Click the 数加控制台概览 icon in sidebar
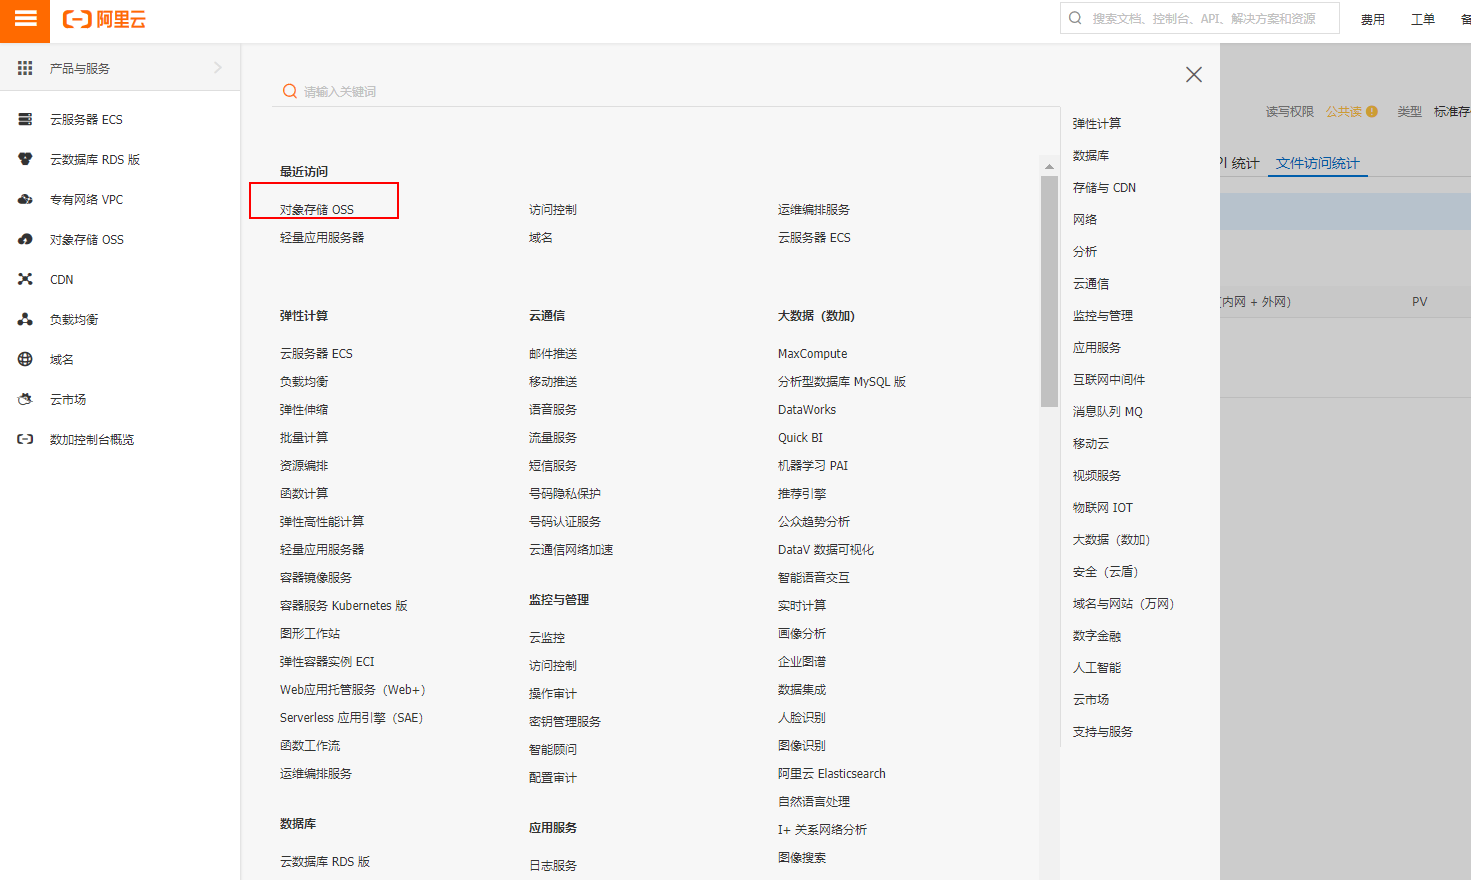 pos(25,439)
